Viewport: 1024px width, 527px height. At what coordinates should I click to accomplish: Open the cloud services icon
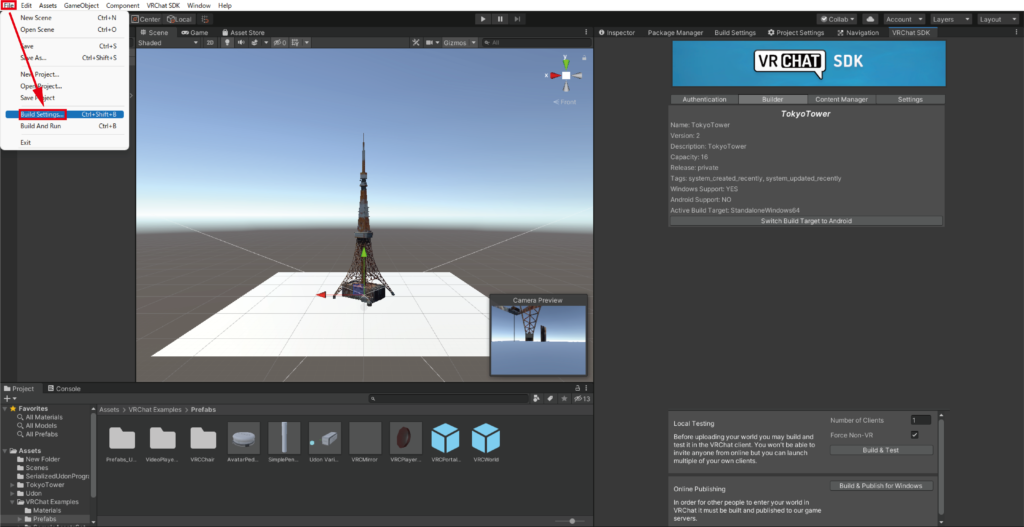click(x=870, y=19)
